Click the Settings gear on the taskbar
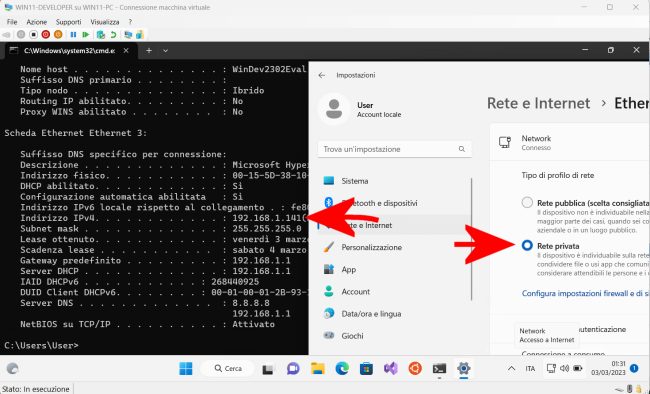Image resolution: width=650 pixels, height=394 pixels. (x=463, y=368)
